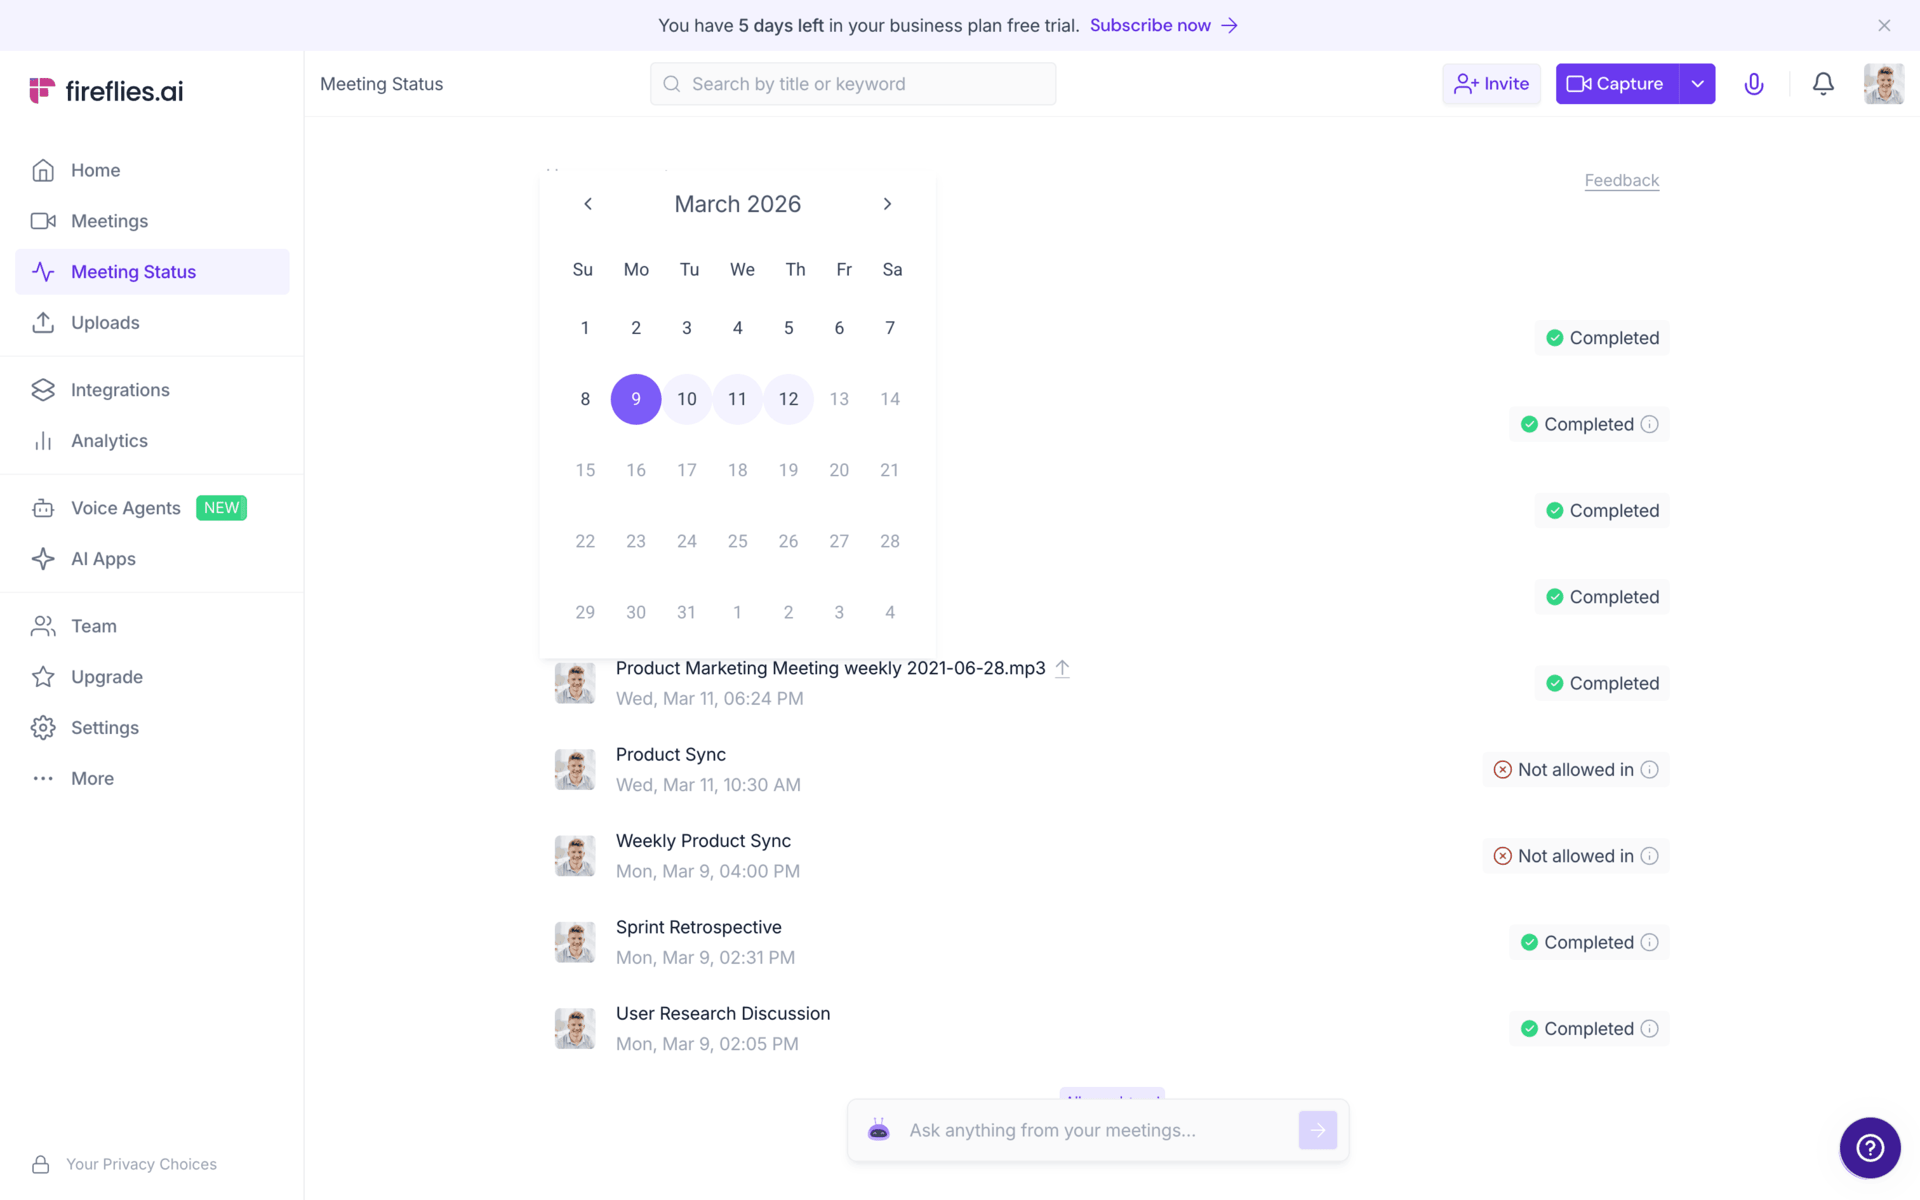
Task: Click the Invite button
Action: pyautogui.click(x=1491, y=84)
